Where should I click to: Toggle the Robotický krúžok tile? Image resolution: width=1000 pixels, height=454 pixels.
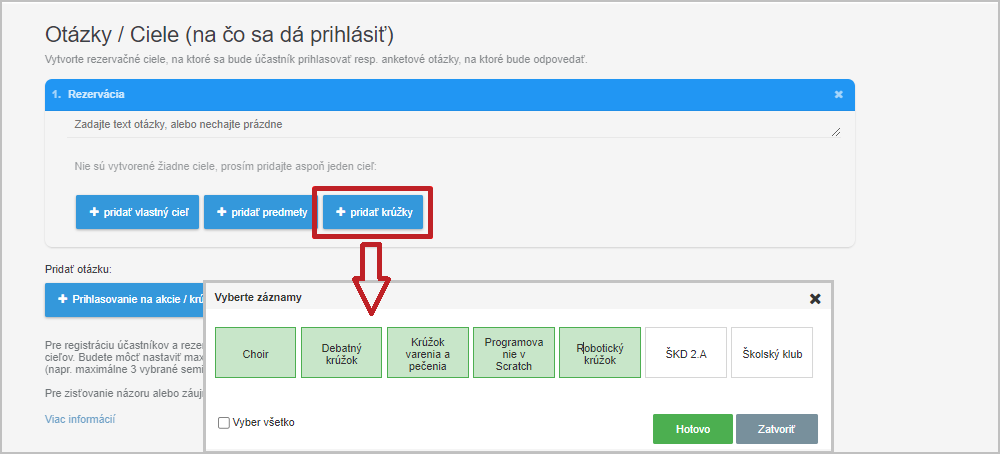(600, 353)
